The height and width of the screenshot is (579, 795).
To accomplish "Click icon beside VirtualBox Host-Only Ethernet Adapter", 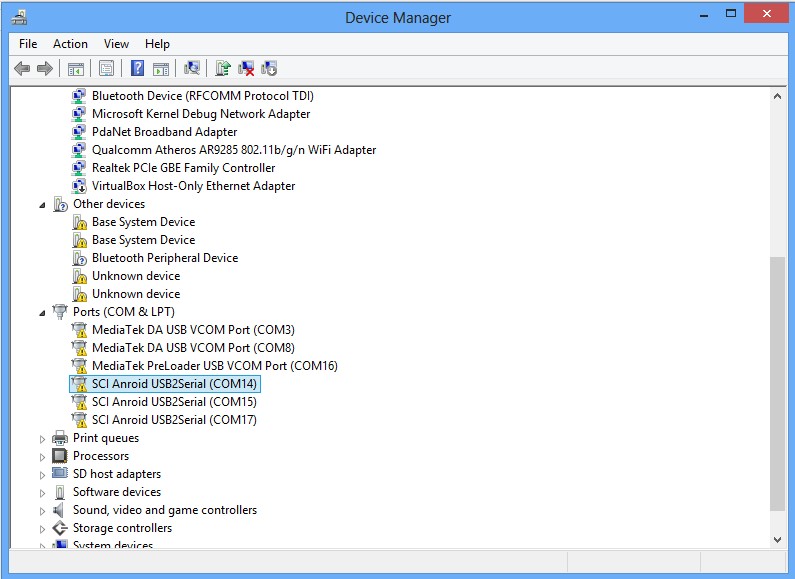I will click(x=79, y=186).
